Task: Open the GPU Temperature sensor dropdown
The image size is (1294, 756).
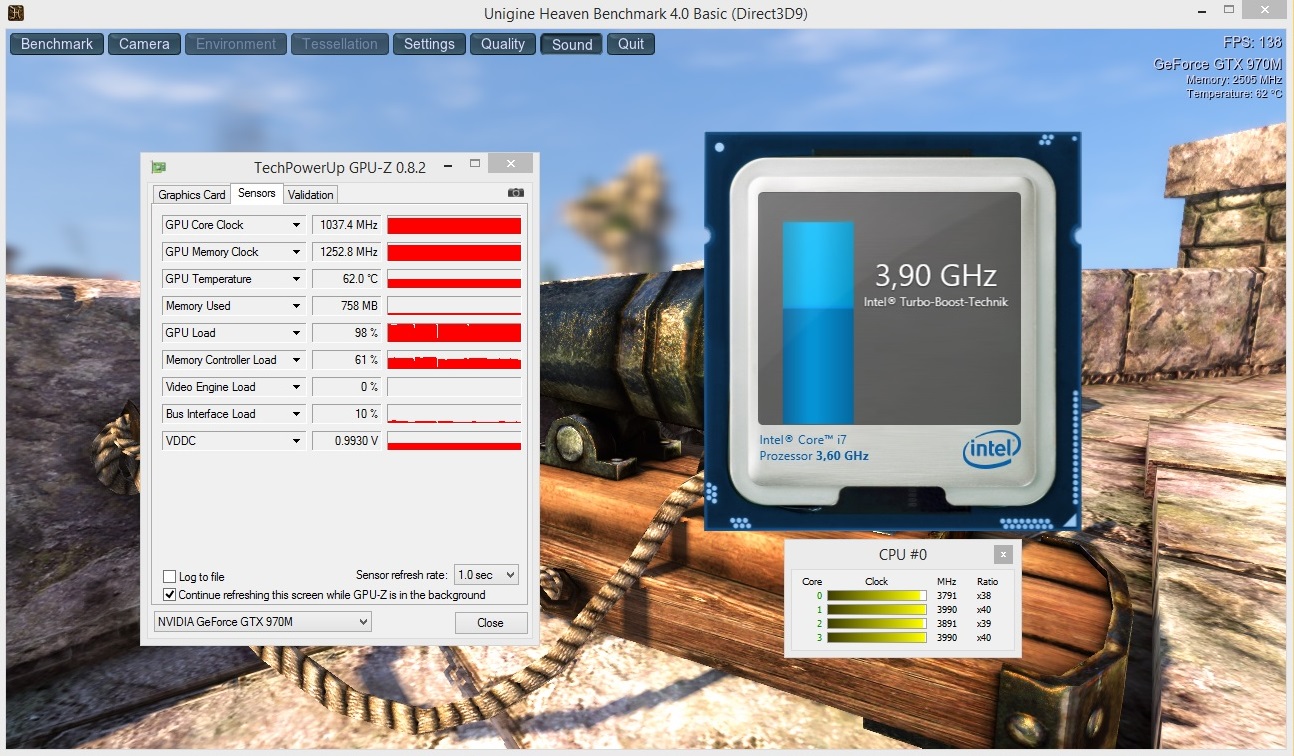Action: coord(296,279)
